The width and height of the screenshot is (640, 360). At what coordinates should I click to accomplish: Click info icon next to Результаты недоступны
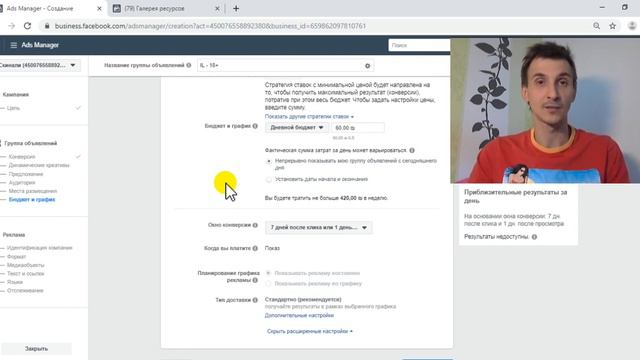pyautogui.click(x=534, y=237)
